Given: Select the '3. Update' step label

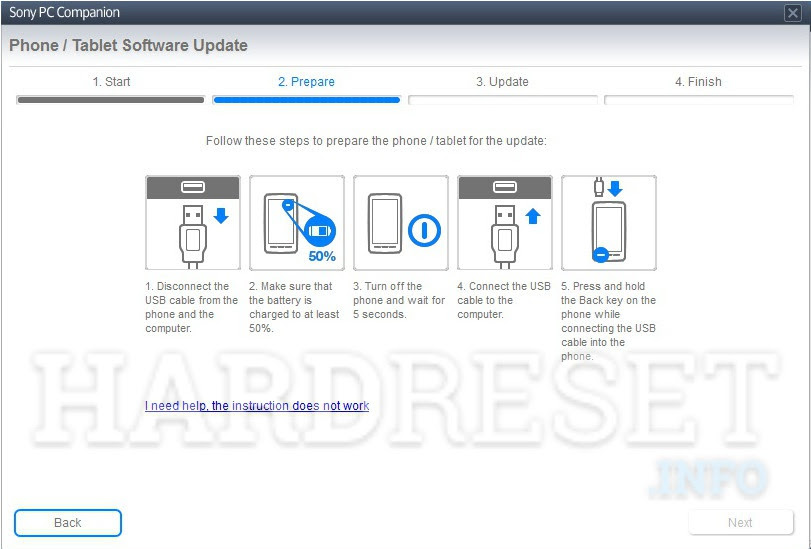Looking at the screenshot, I should coord(502,82).
